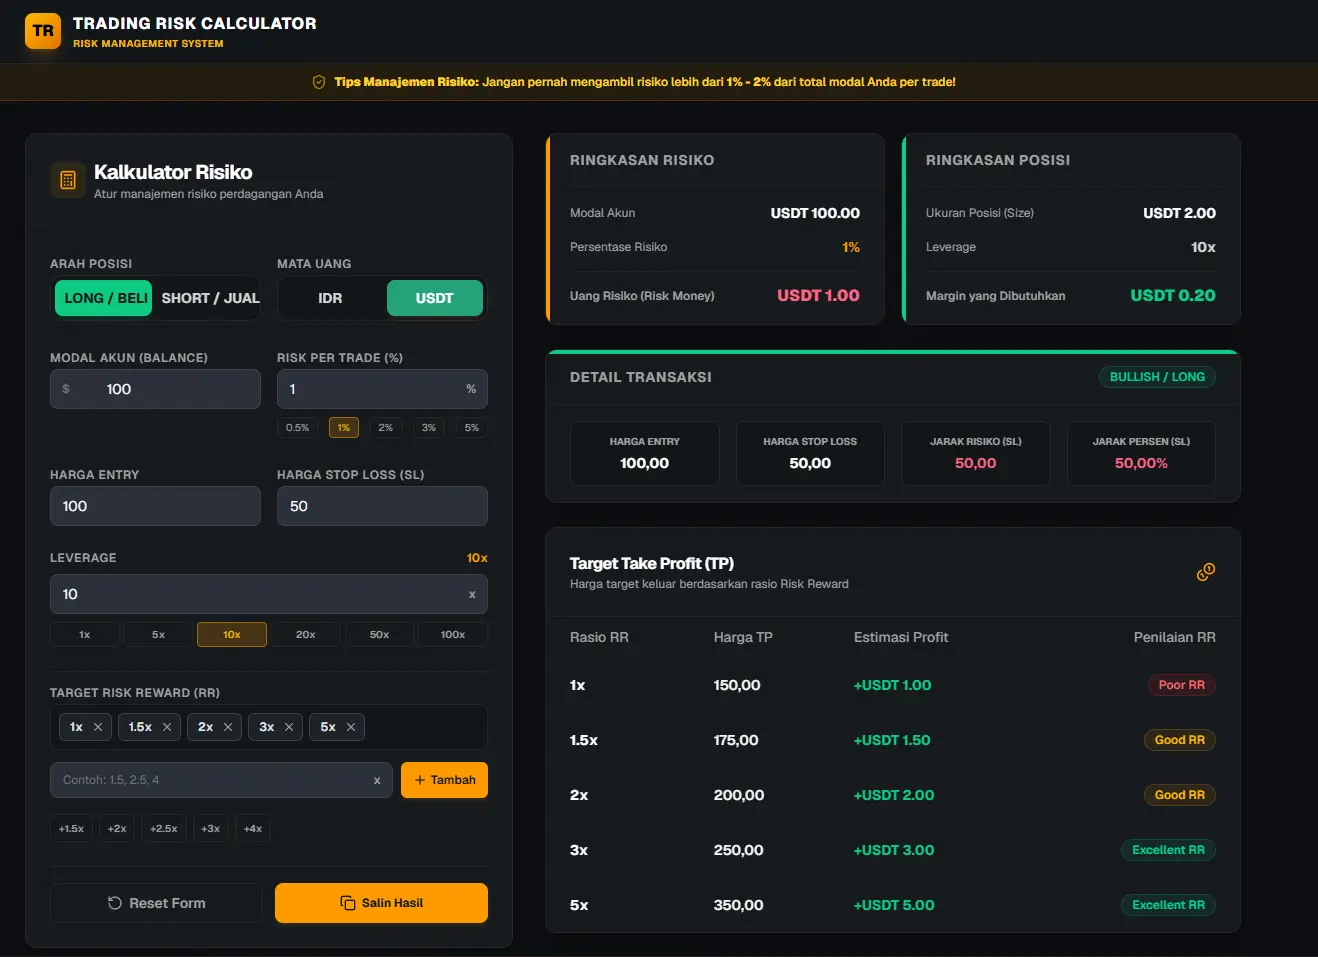1318x957 pixels.
Task: Click Reset Form button
Action: click(156, 903)
